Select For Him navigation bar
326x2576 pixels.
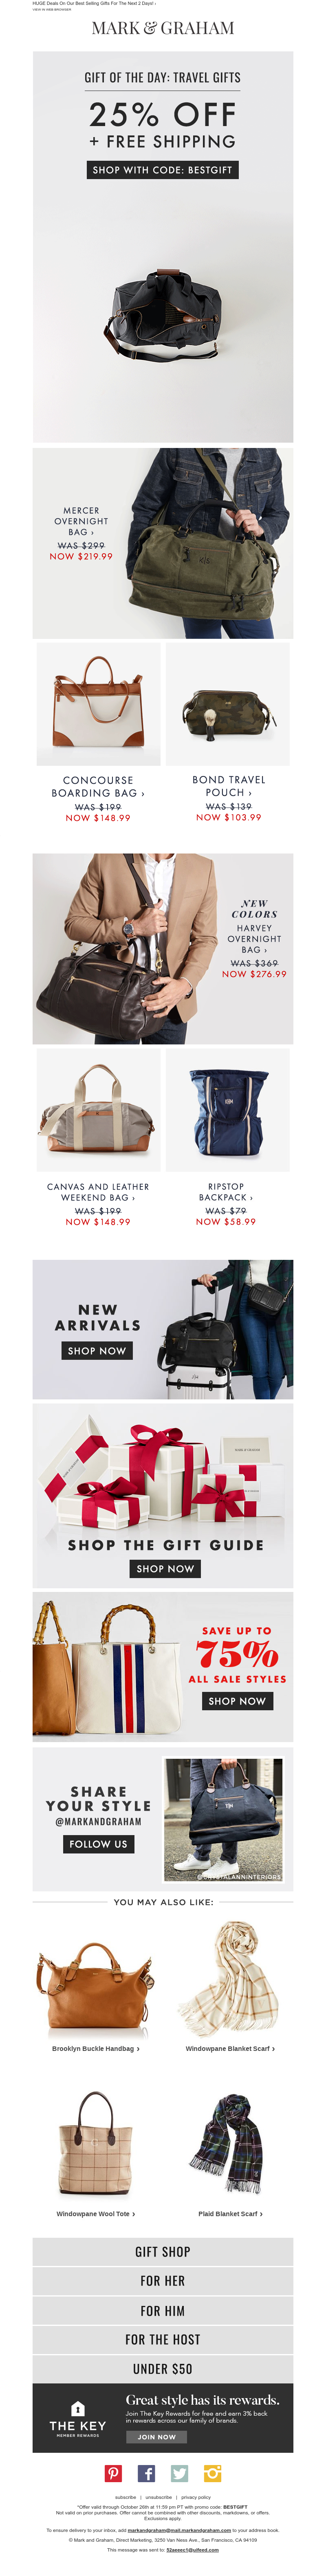coord(163,2310)
